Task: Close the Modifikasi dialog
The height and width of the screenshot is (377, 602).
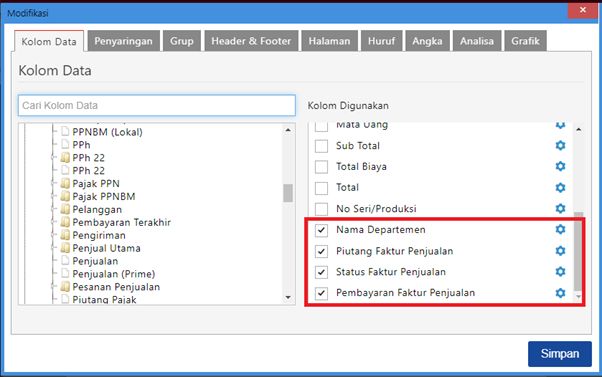Action: [x=582, y=10]
